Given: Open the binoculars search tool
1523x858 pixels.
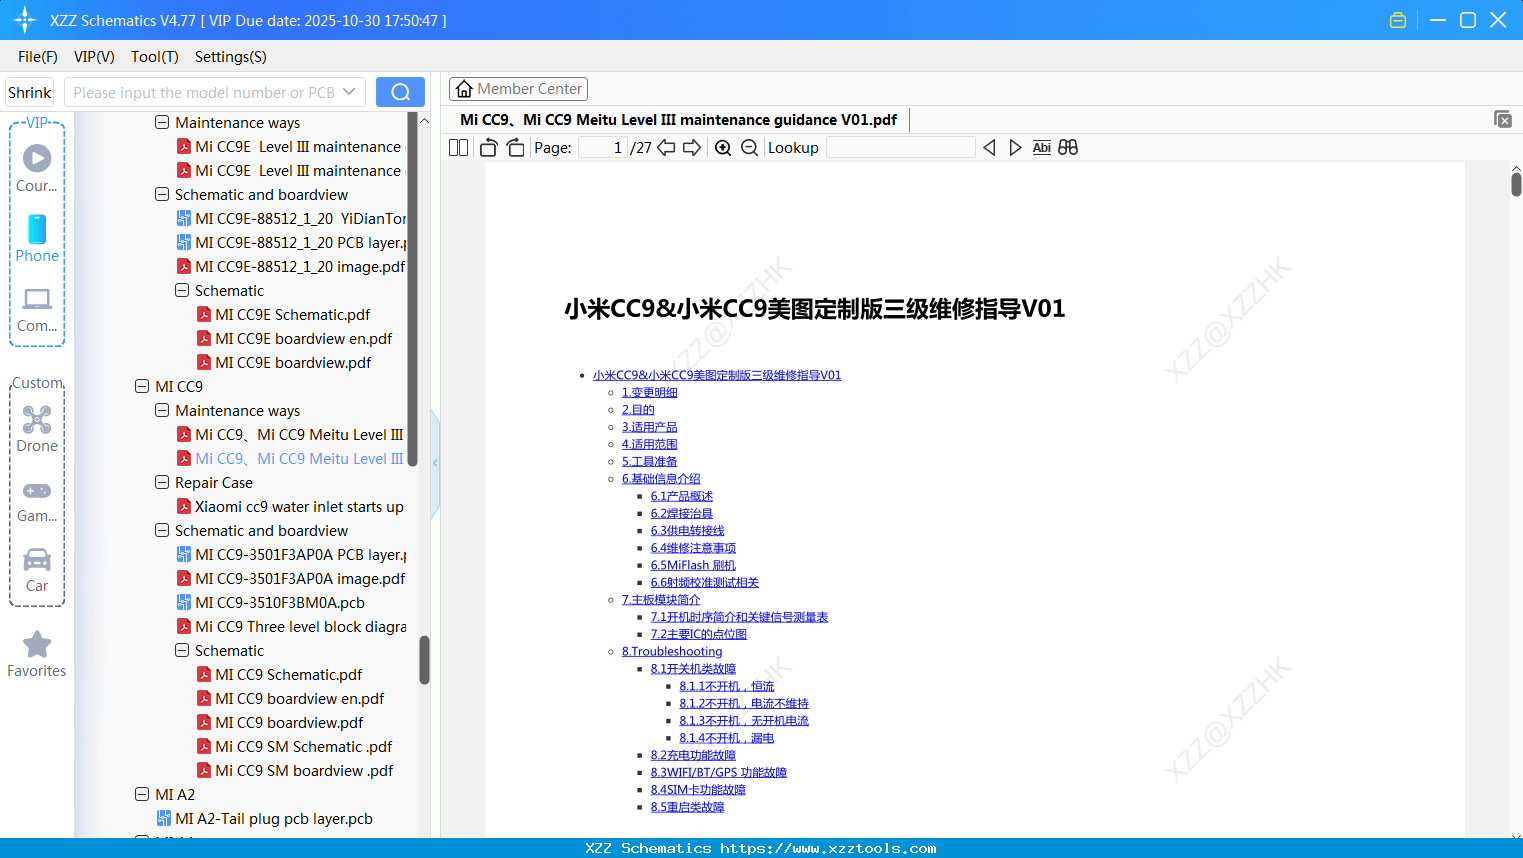Looking at the screenshot, I should coord(1067,147).
